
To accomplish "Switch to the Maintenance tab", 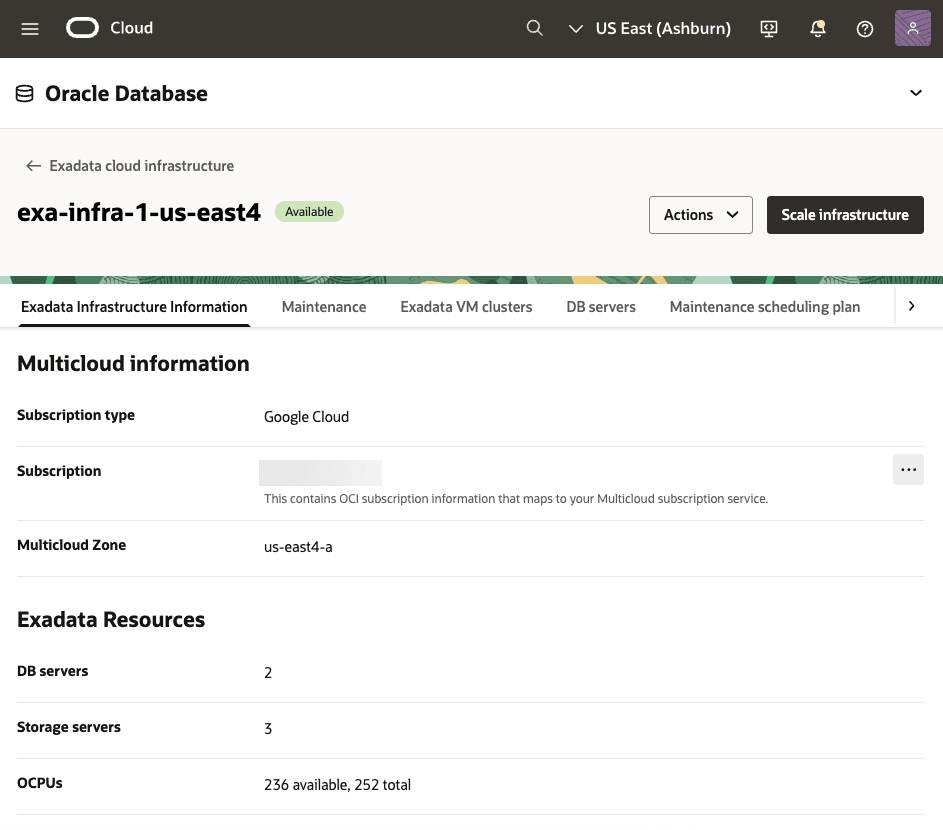I will pyautogui.click(x=323, y=307).
